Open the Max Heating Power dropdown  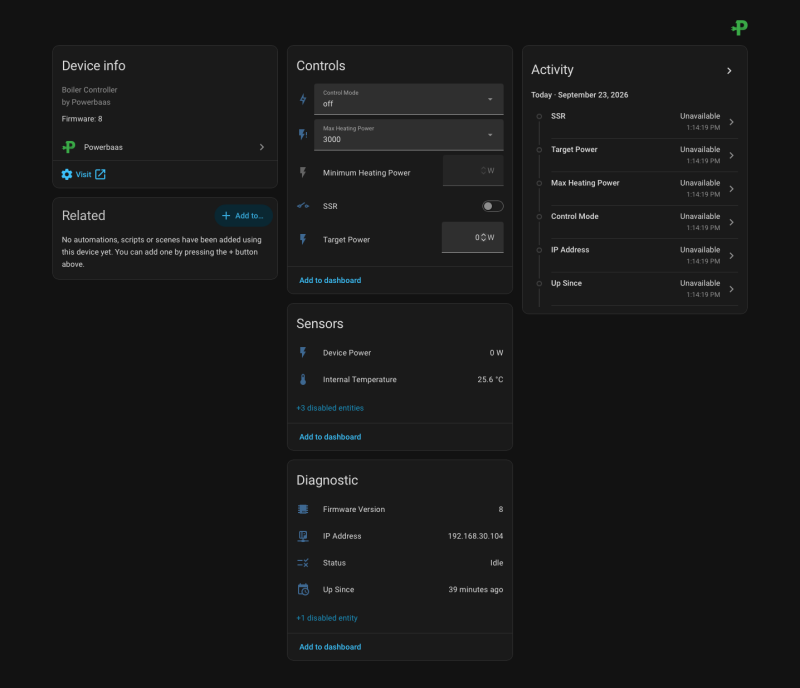point(409,135)
